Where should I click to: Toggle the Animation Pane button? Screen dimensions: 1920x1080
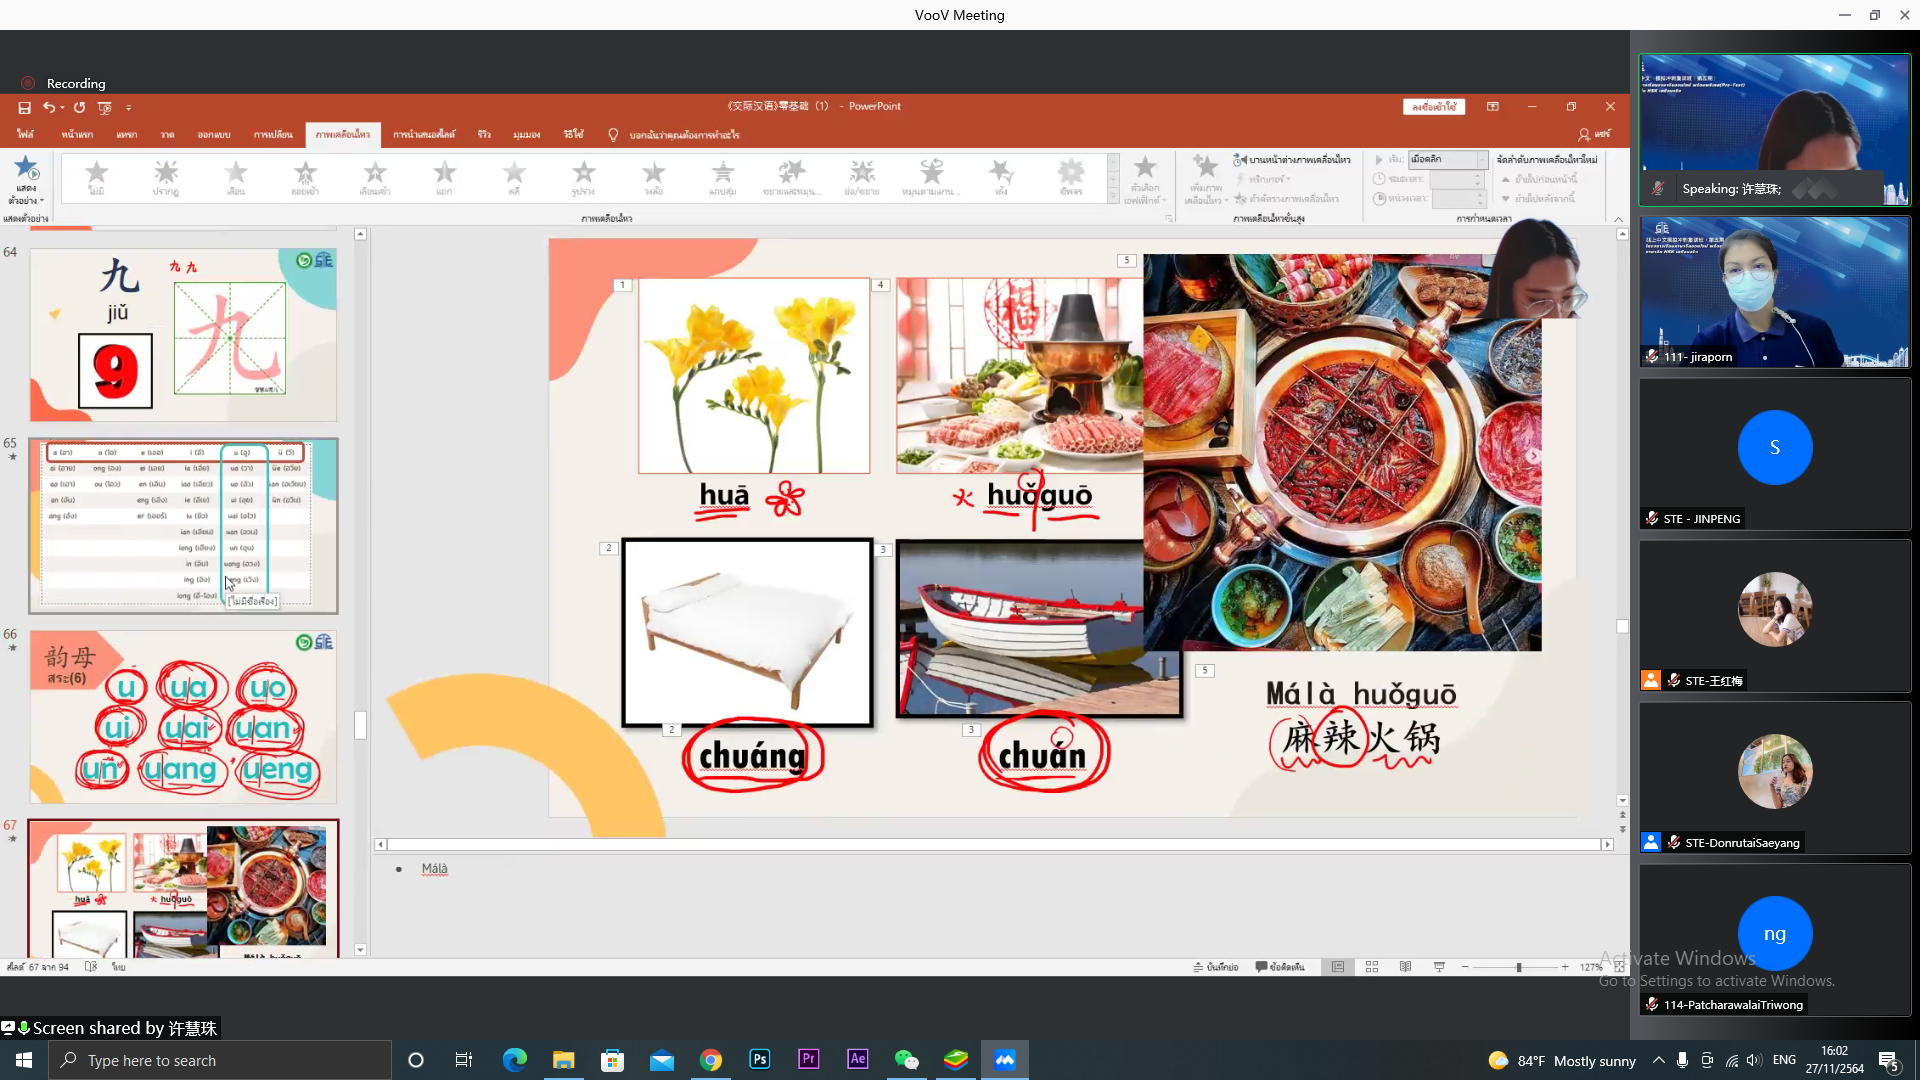(1292, 160)
